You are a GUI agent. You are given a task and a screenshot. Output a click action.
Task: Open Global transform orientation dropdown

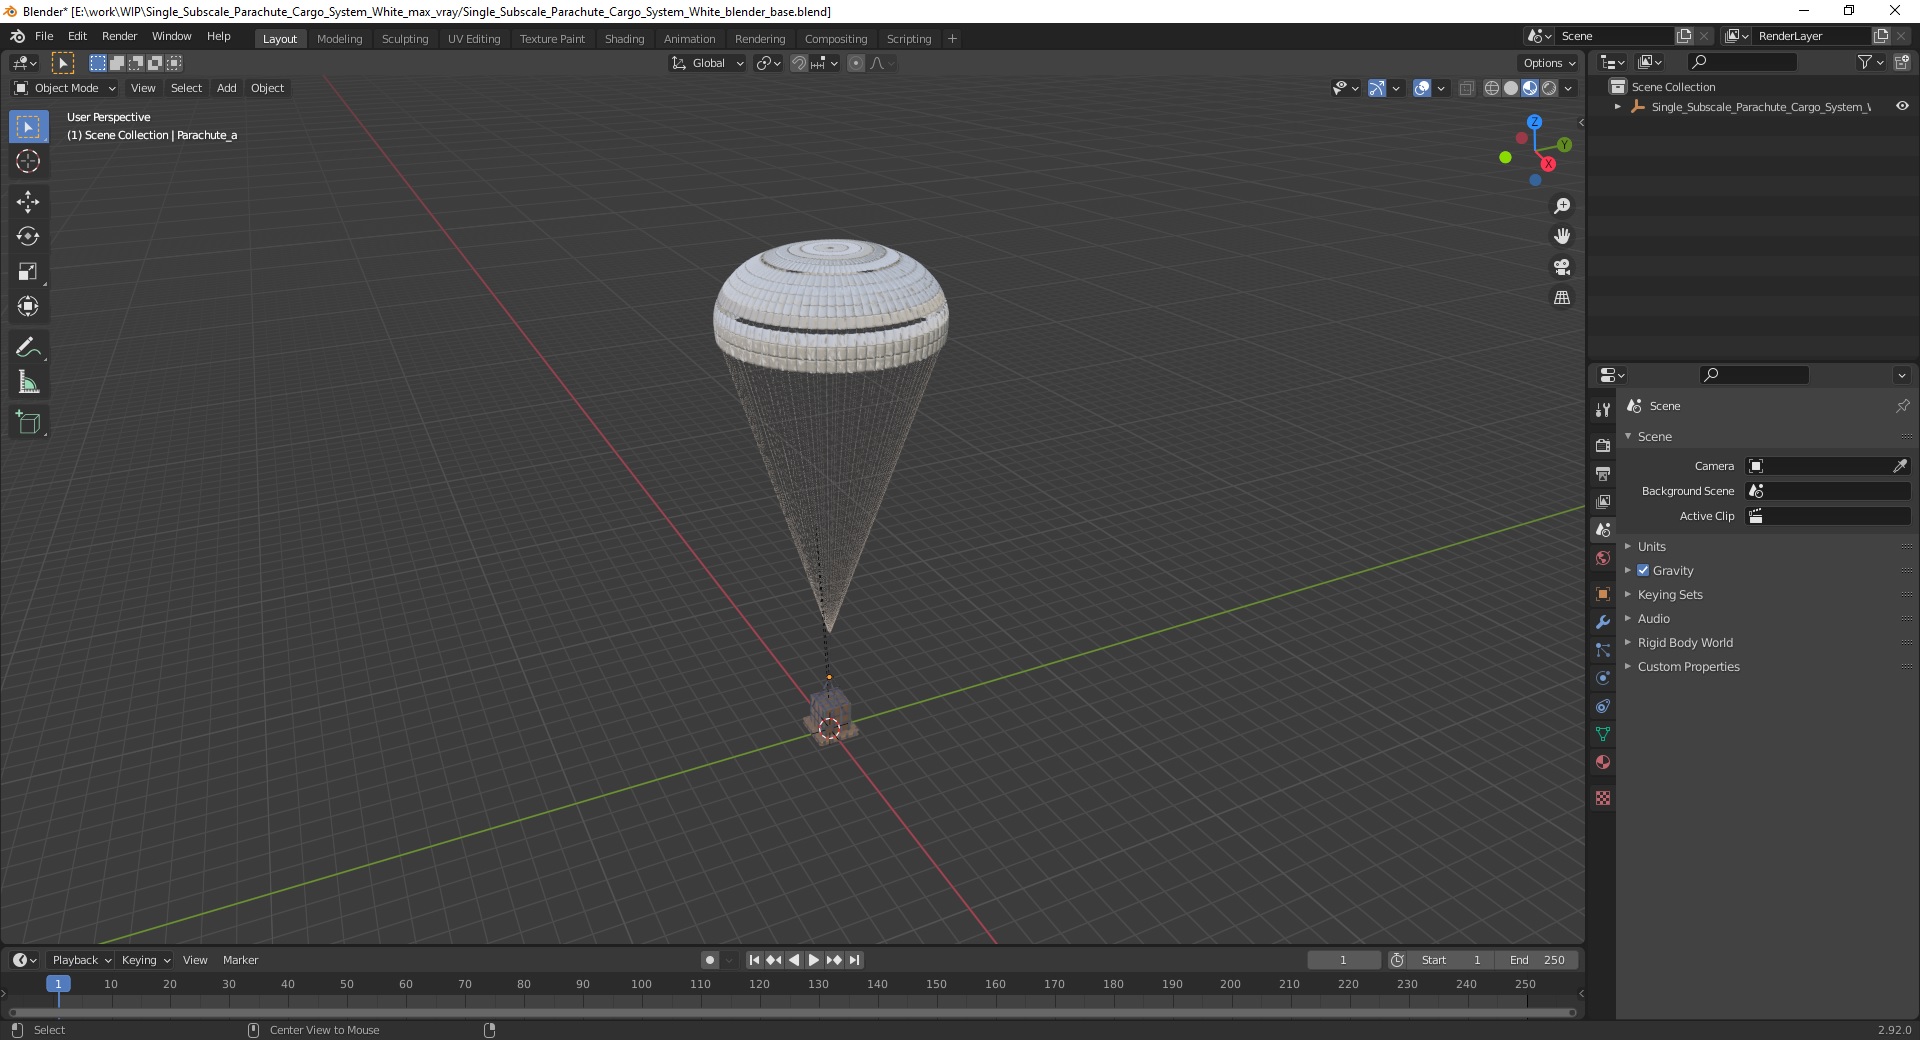[708, 63]
